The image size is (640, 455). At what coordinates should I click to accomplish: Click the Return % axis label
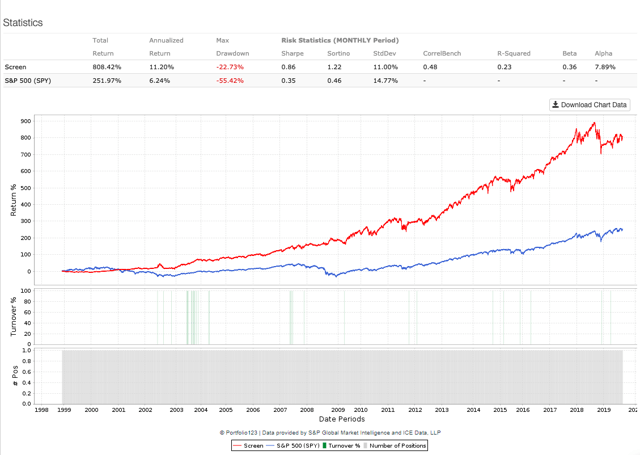[x=13, y=200]
